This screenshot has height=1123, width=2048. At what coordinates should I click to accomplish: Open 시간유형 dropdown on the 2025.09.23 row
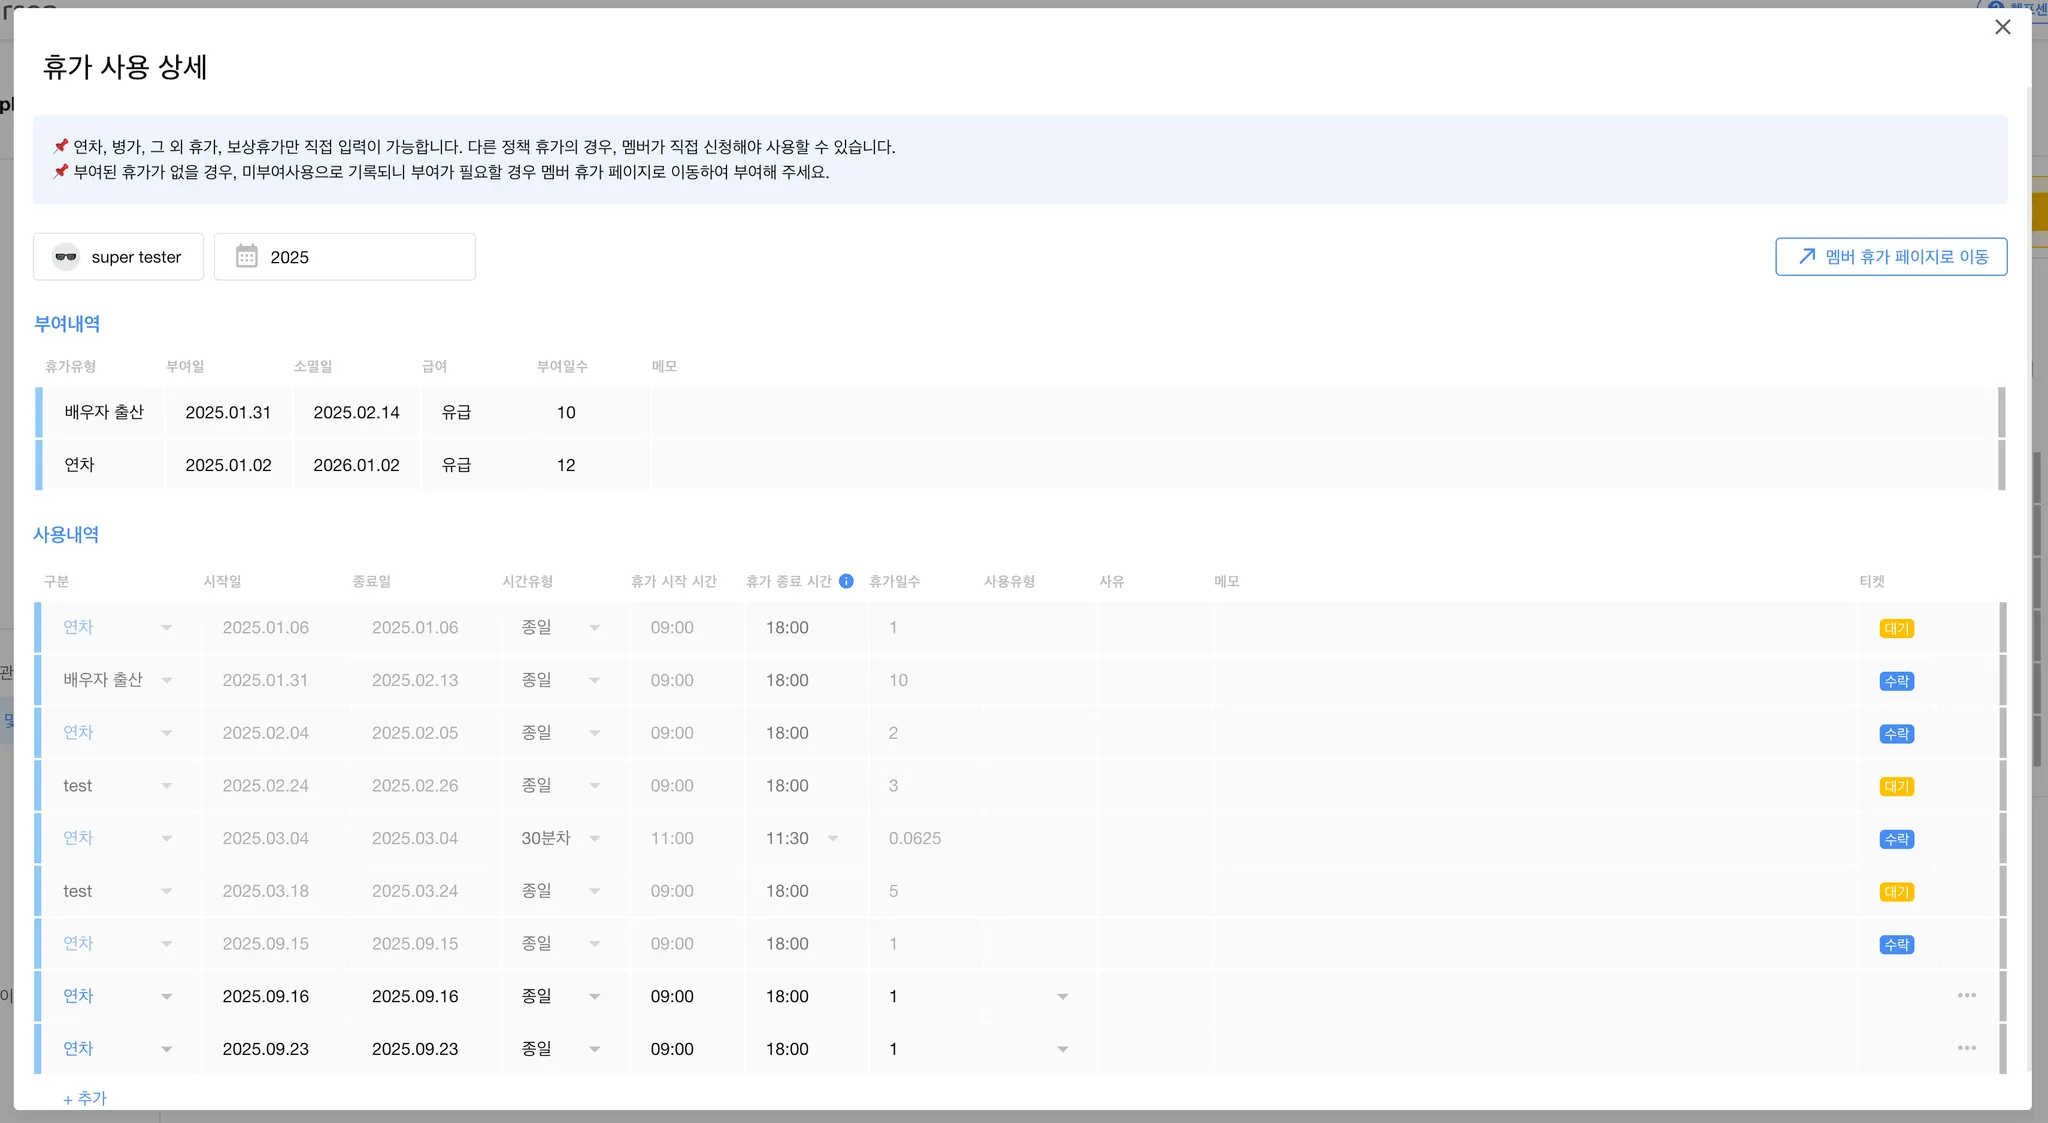pos(594,1049)
